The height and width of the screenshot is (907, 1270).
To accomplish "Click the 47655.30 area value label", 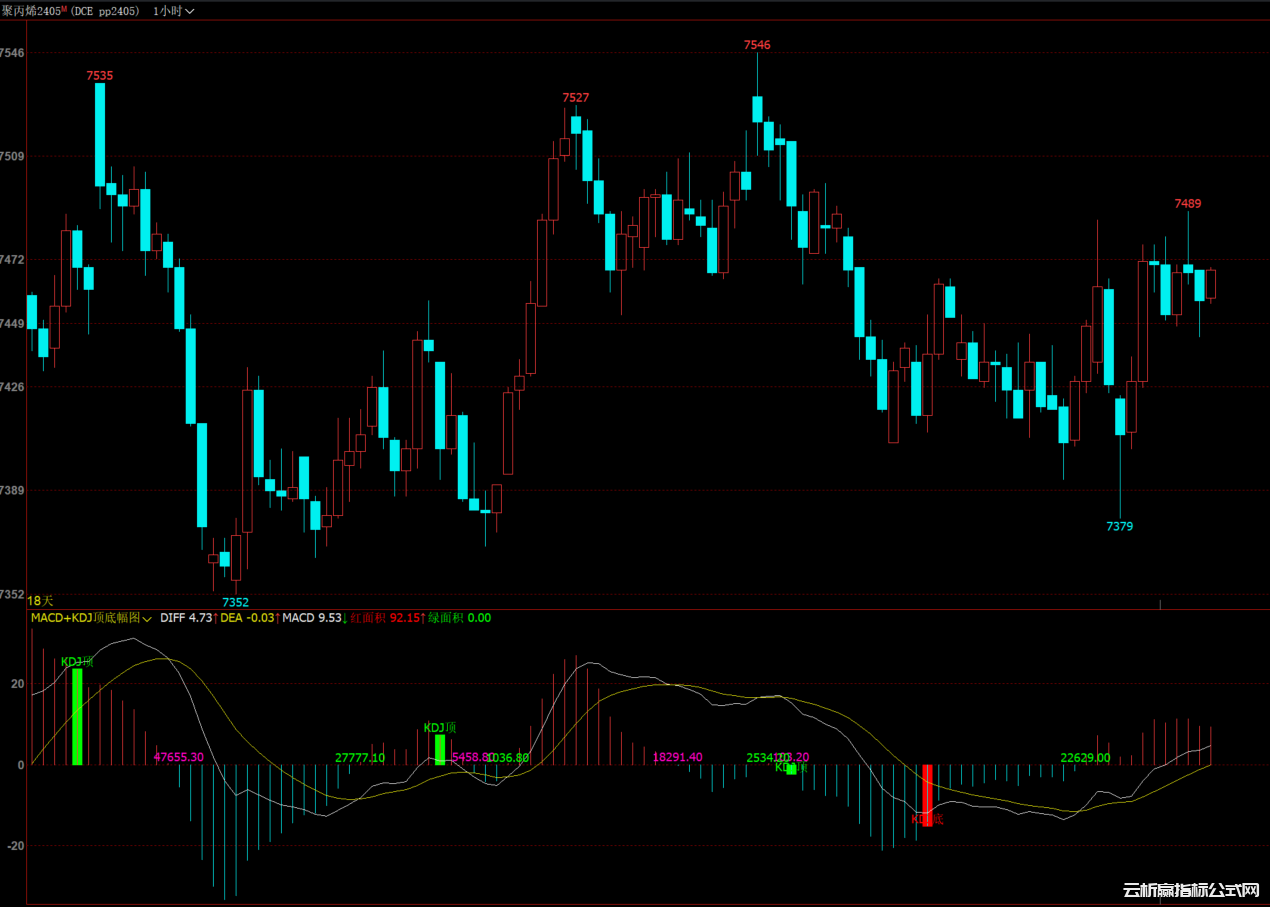I will [179, 758].
